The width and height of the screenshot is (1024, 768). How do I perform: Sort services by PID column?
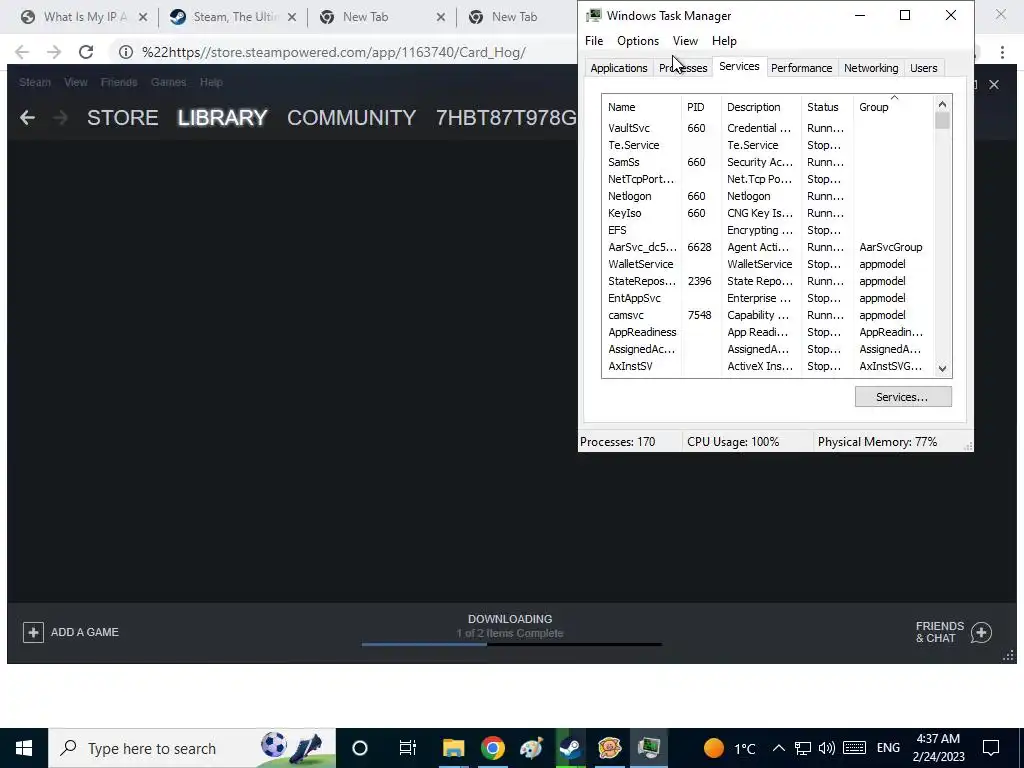tap(701, 107)
